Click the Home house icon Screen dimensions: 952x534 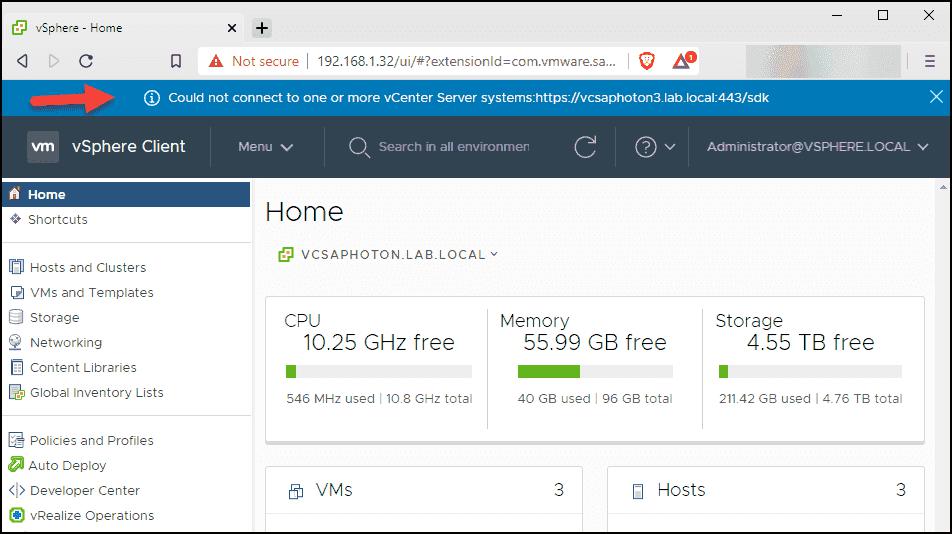[x=15, y=194]
